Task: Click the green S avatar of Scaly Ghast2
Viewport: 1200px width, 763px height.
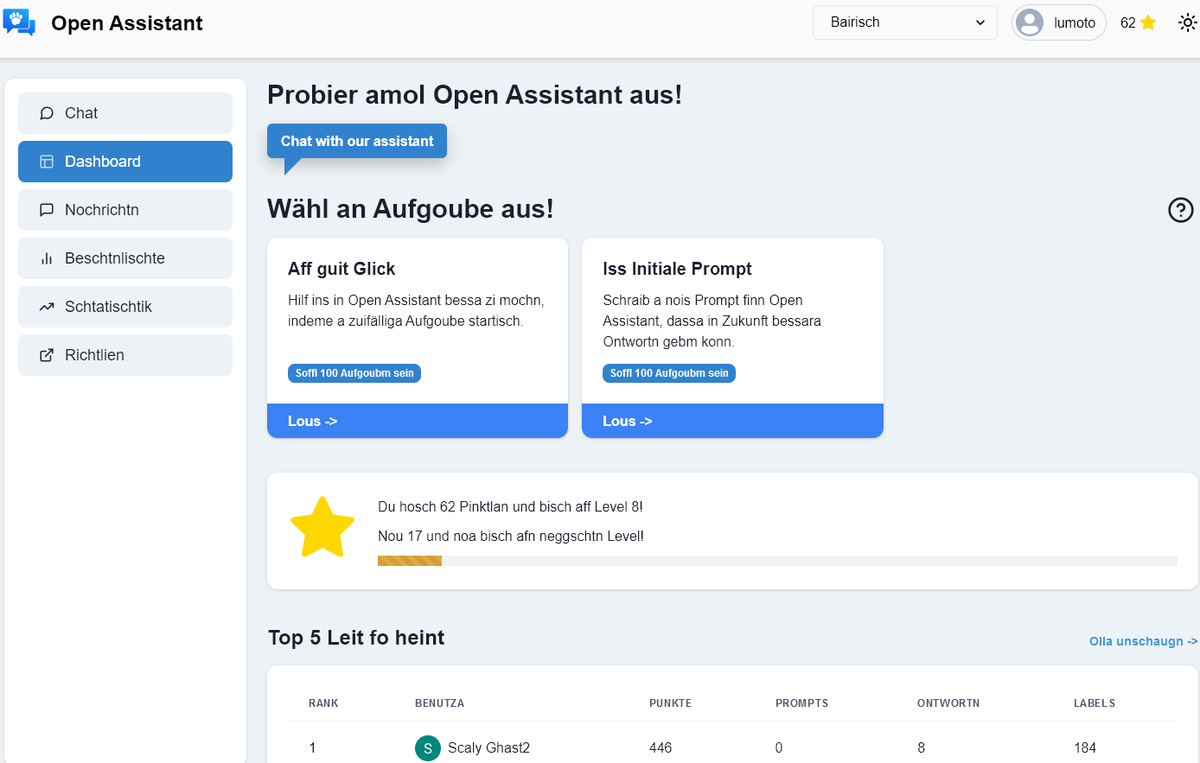Action: (x=427, y=748)
